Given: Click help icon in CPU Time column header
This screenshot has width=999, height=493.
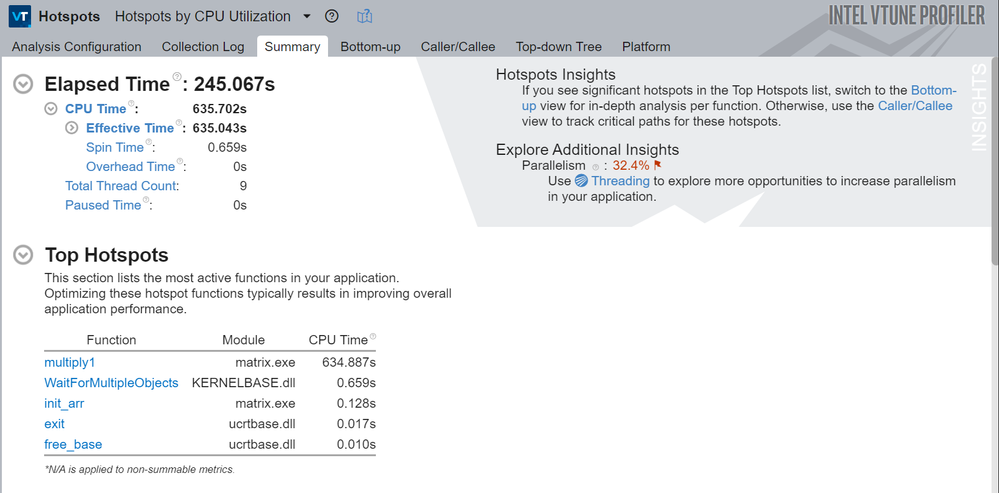Looking at the screenshot, I should tap(373, 336).
